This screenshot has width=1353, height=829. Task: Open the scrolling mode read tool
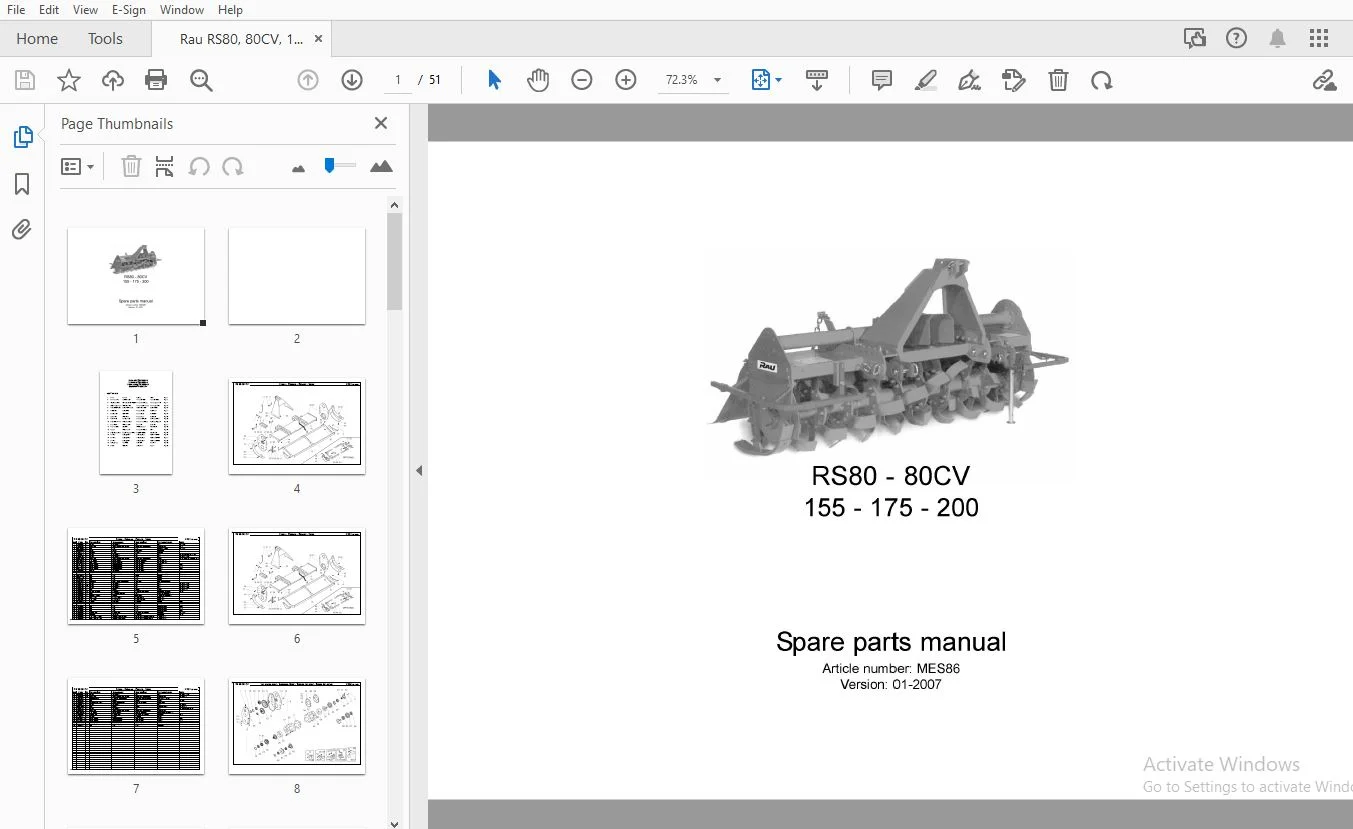[x=817, y=80]
